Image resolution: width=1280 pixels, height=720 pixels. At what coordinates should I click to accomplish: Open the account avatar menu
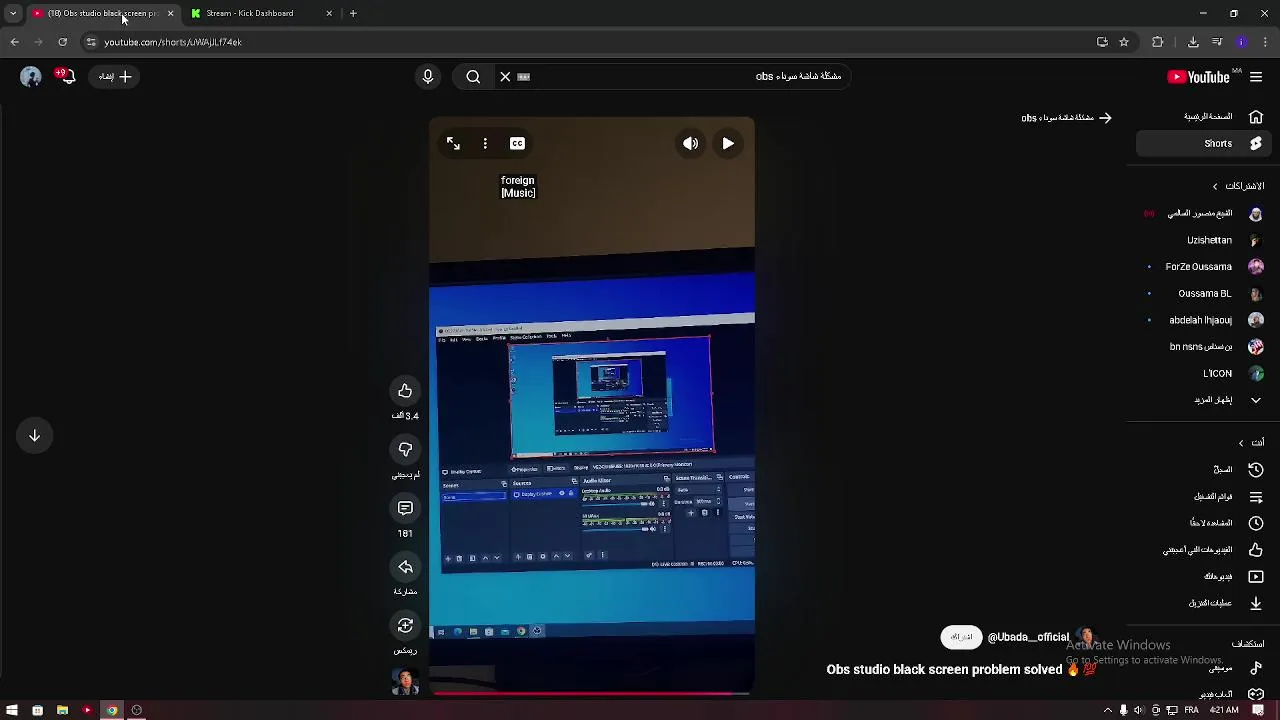[x=31, y=76]
